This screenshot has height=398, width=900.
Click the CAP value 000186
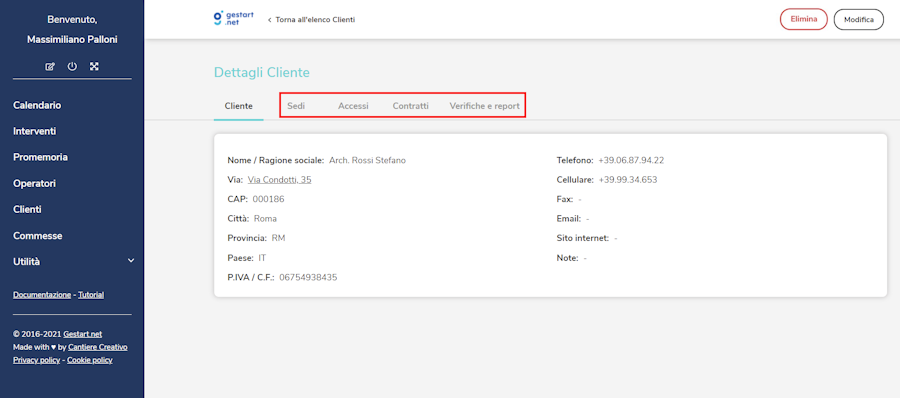click(268, 199)
